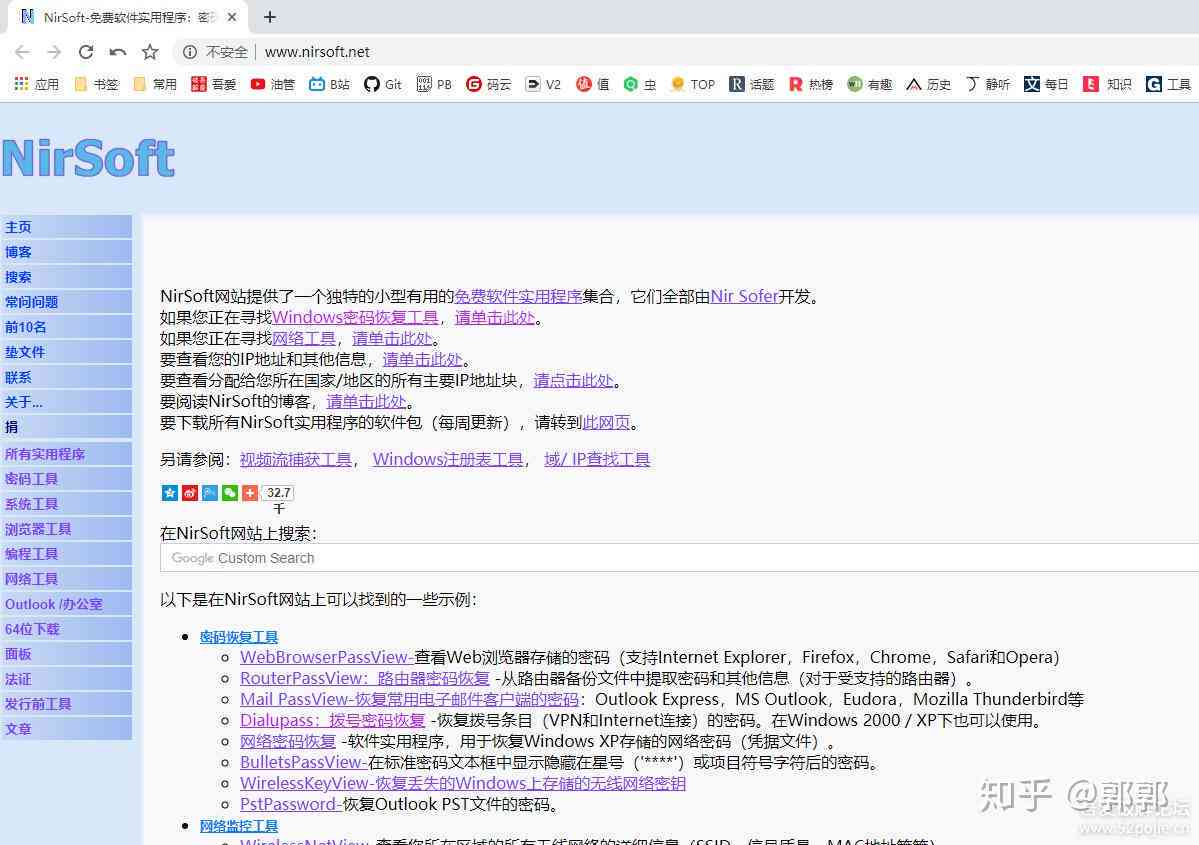Go back with the browser back arrow
This screenshot has width=1199, height=845.
[22, 52]
